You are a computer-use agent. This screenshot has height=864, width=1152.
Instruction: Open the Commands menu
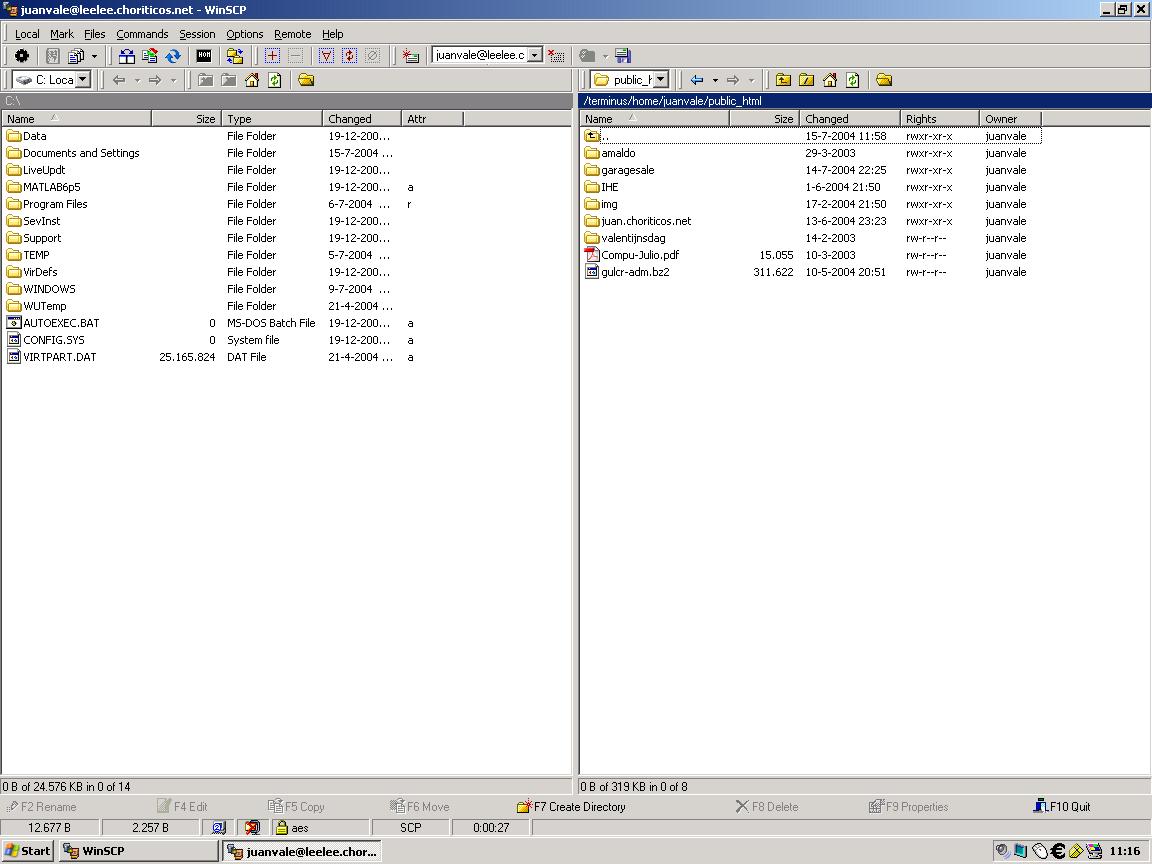(x=143, y=34)
